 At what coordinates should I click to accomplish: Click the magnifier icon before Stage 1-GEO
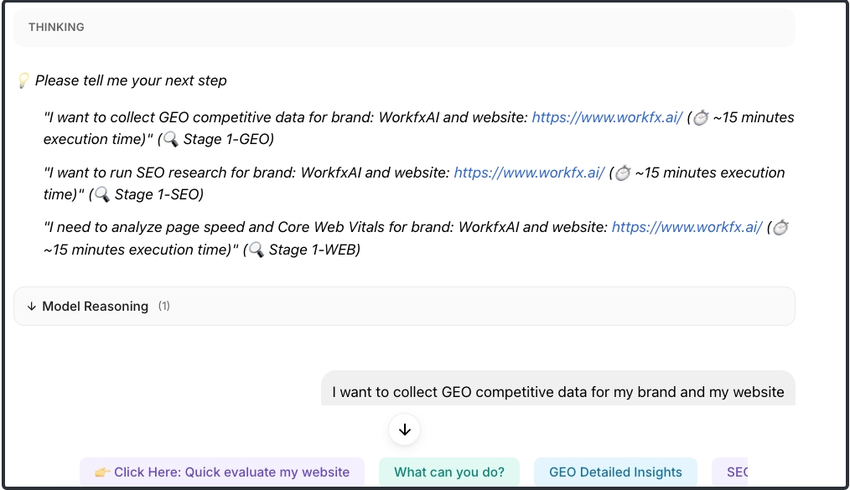171,140
